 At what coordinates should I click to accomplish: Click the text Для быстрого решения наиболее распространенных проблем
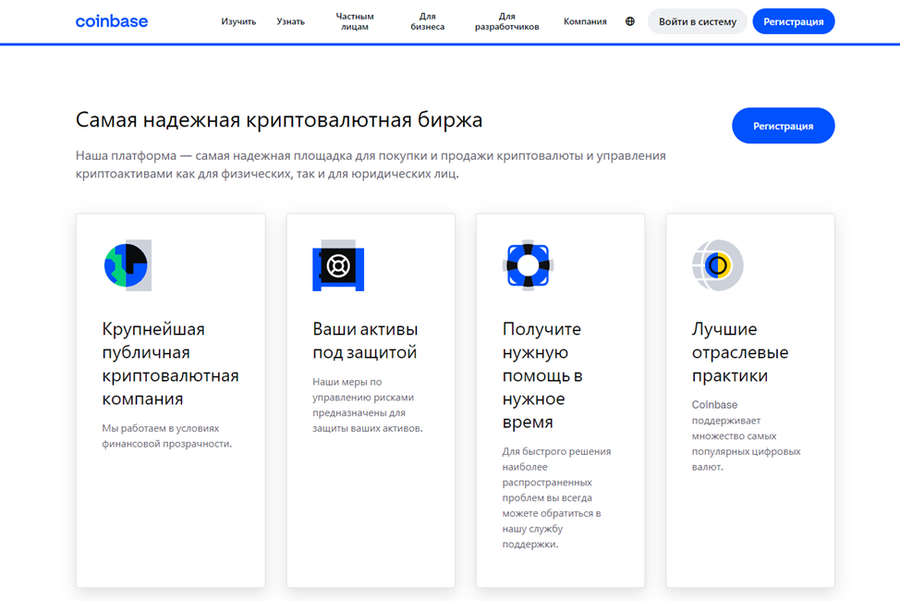pos(557,498)
